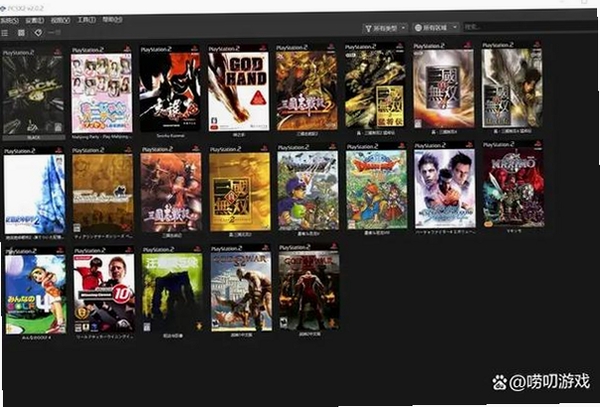Toggle the show titles tag icon

pos(38,33)
